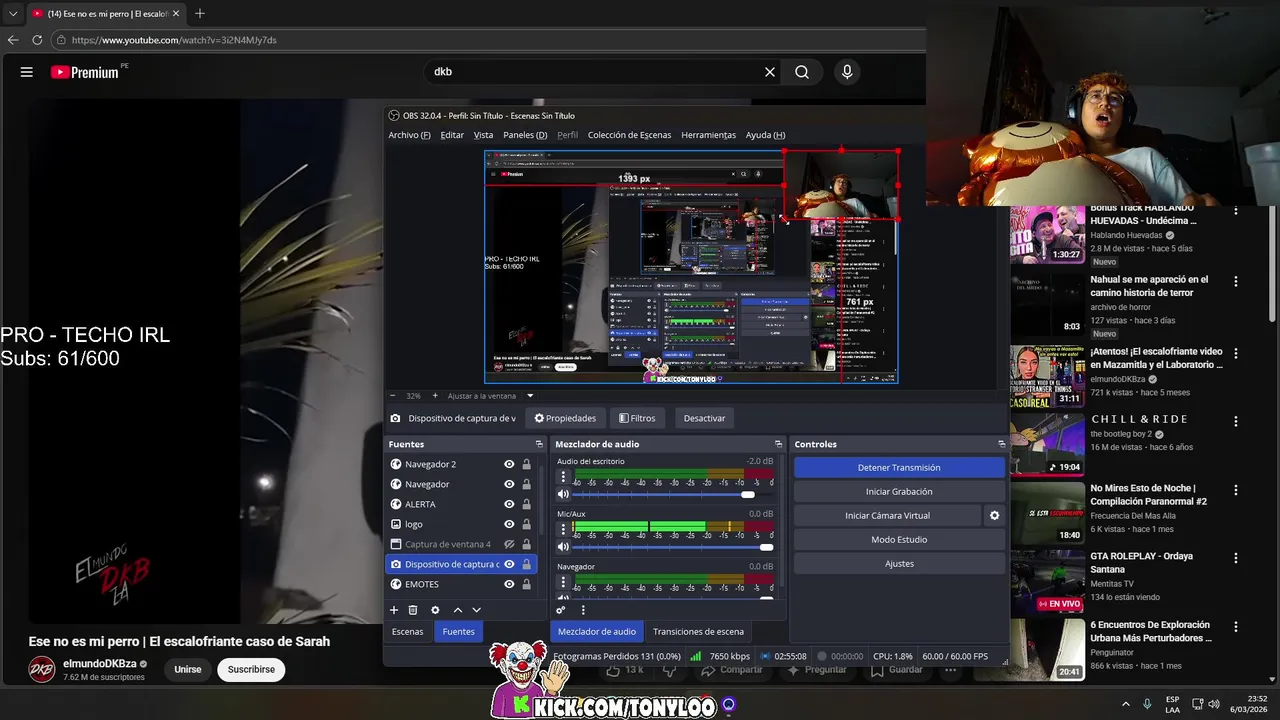1280x720 pixels.
Task: Open Audio del escritorio options dots
Action: click(563, 477)
